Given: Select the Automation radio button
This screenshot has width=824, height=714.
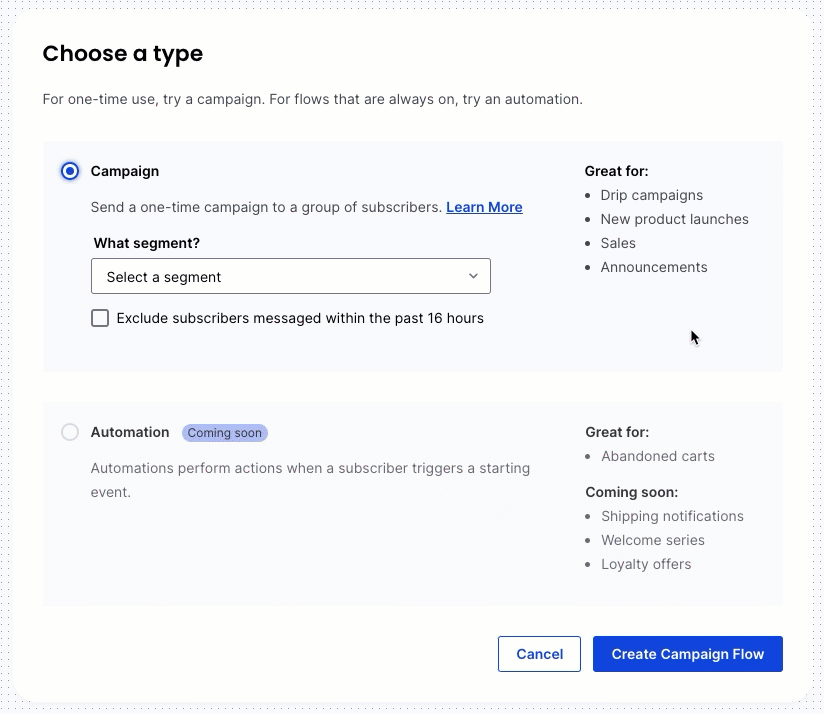Looking at the screenshot, I should point(70,432).
